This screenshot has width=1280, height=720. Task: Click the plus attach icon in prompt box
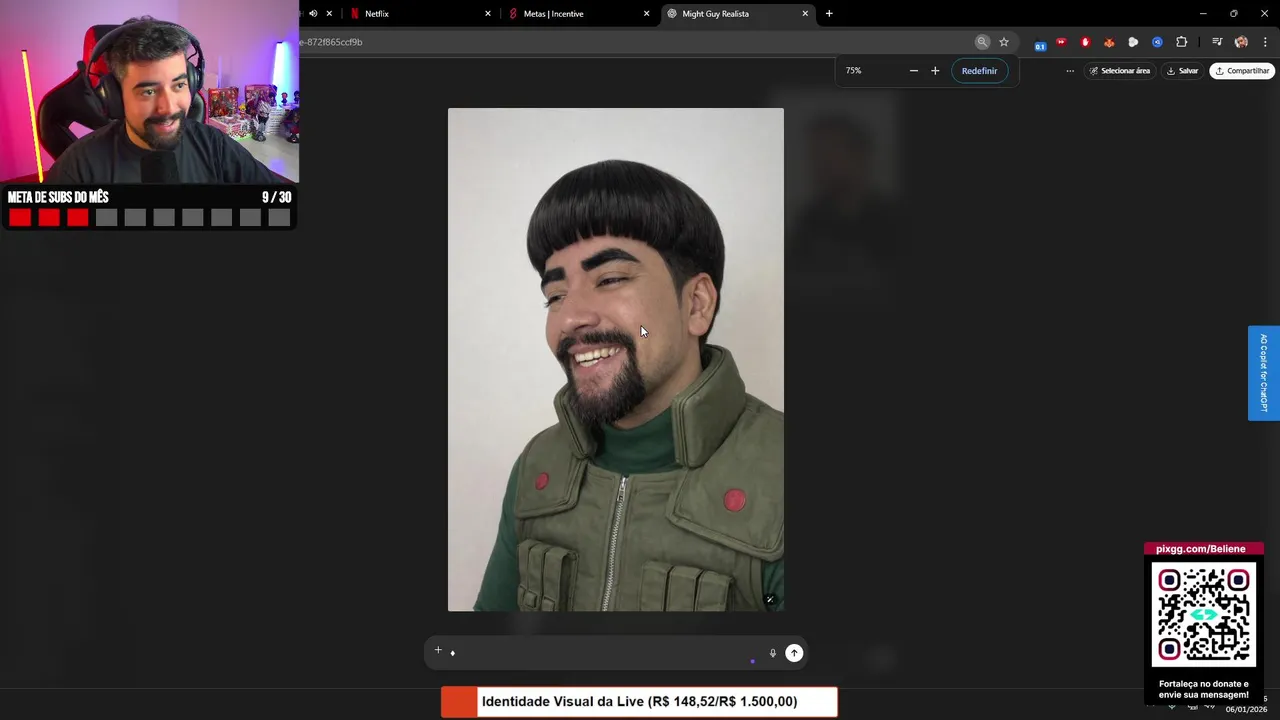438,650
